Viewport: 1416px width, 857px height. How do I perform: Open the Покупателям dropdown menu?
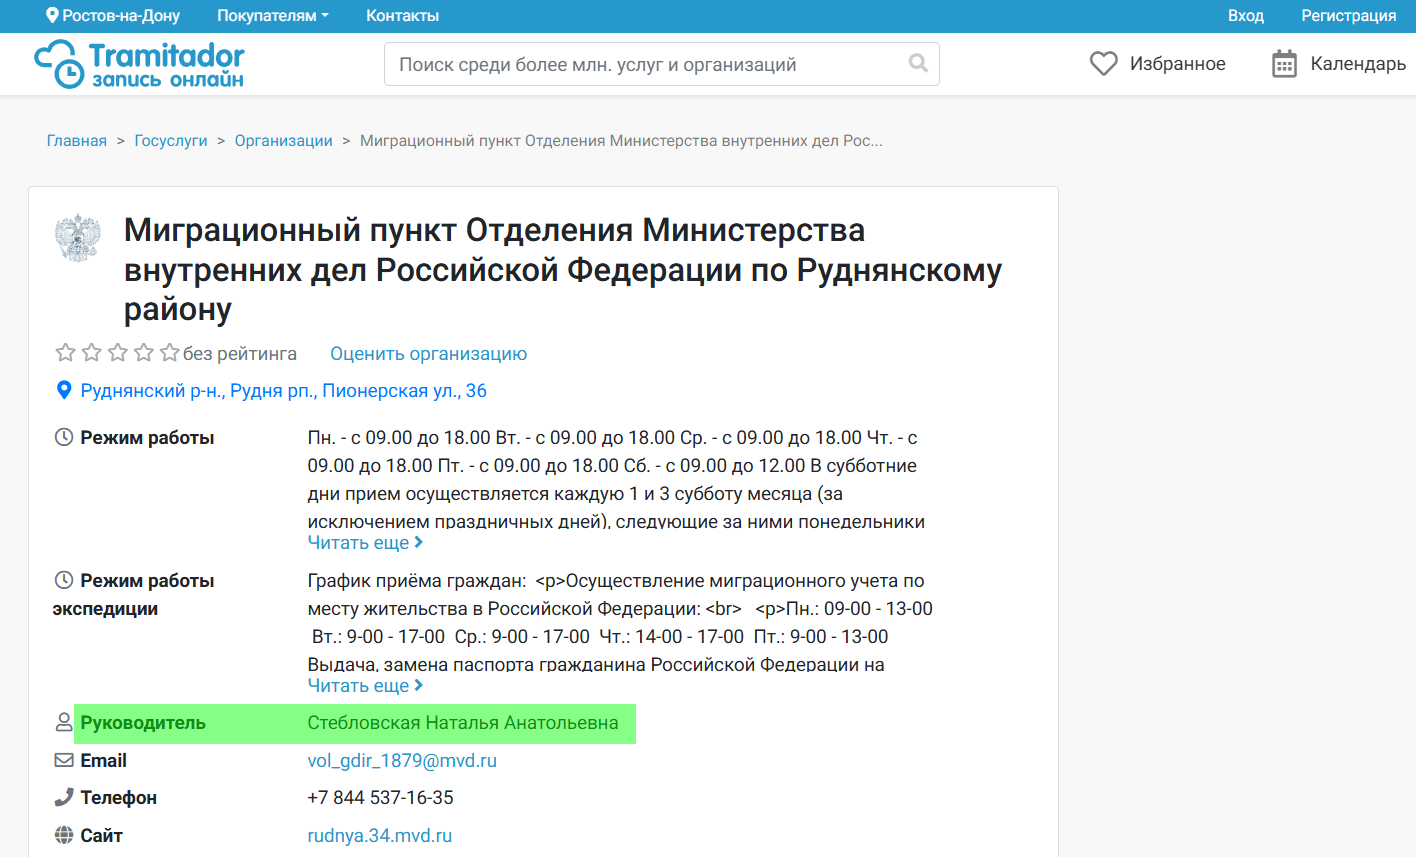coord(271,15)
